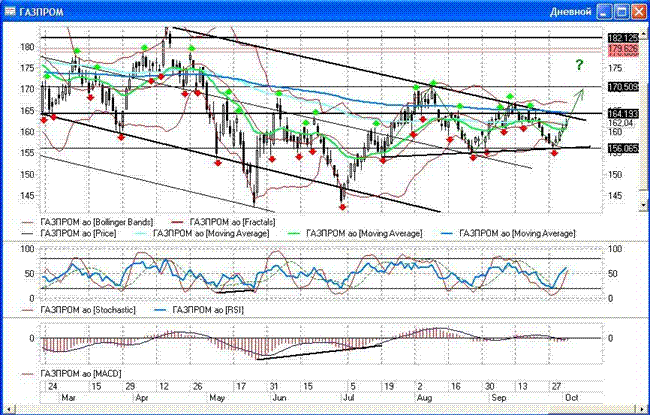
Task: Click the May month label on time axis
Action: 217,398
